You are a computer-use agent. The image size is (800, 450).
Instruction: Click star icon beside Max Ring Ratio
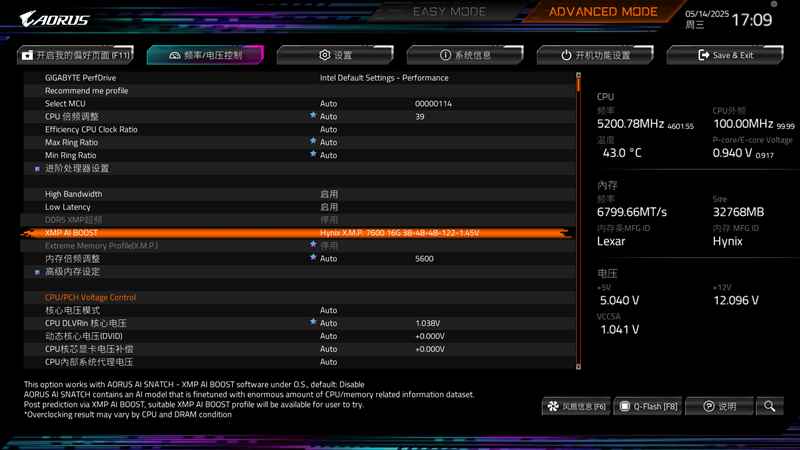pyautogui.click(x=313, y=141)
